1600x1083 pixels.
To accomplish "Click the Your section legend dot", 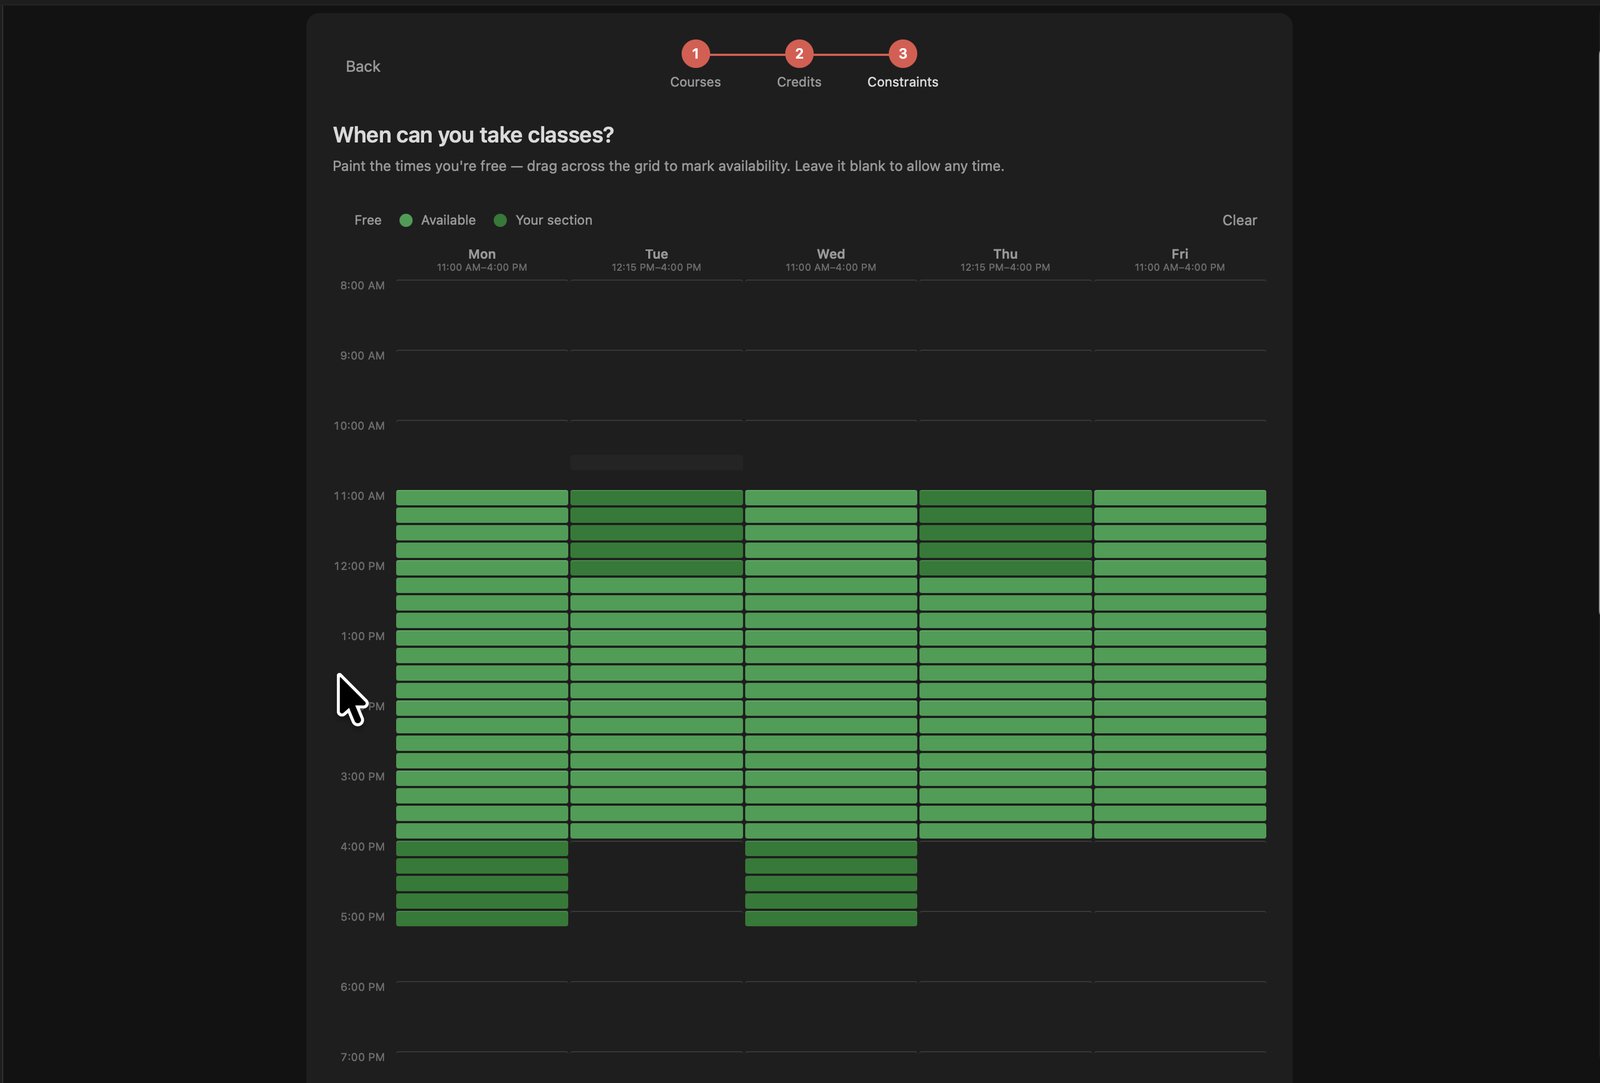I will (x=500, y=220).
